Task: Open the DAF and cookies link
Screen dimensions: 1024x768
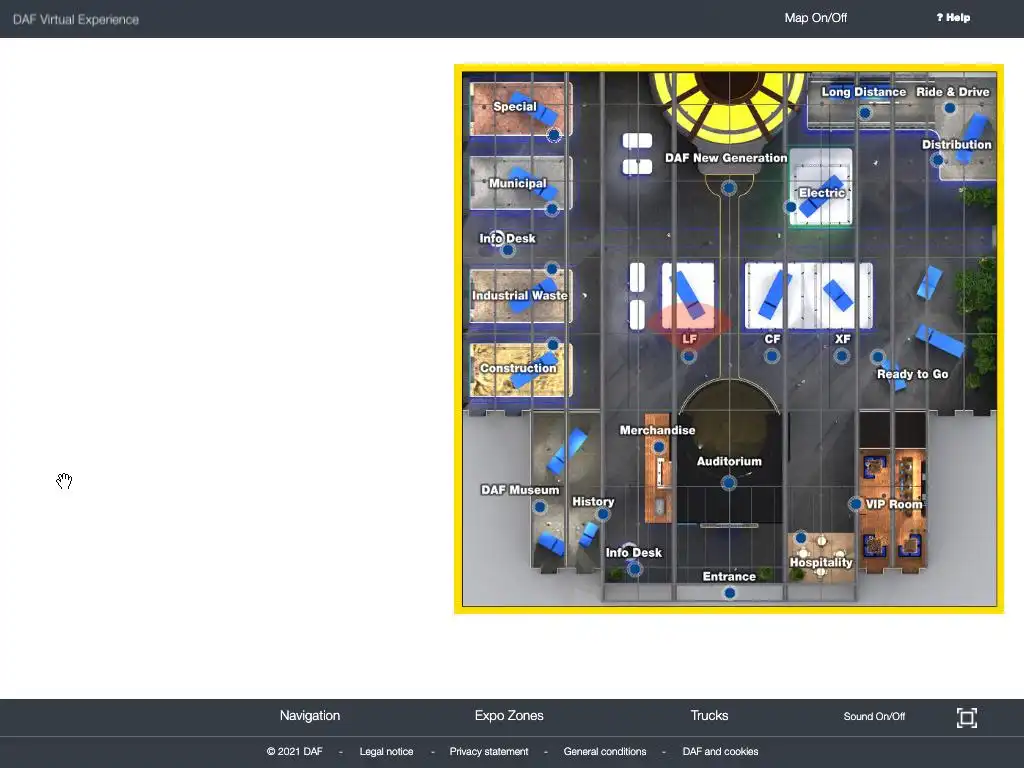Action: click(720, 752)
